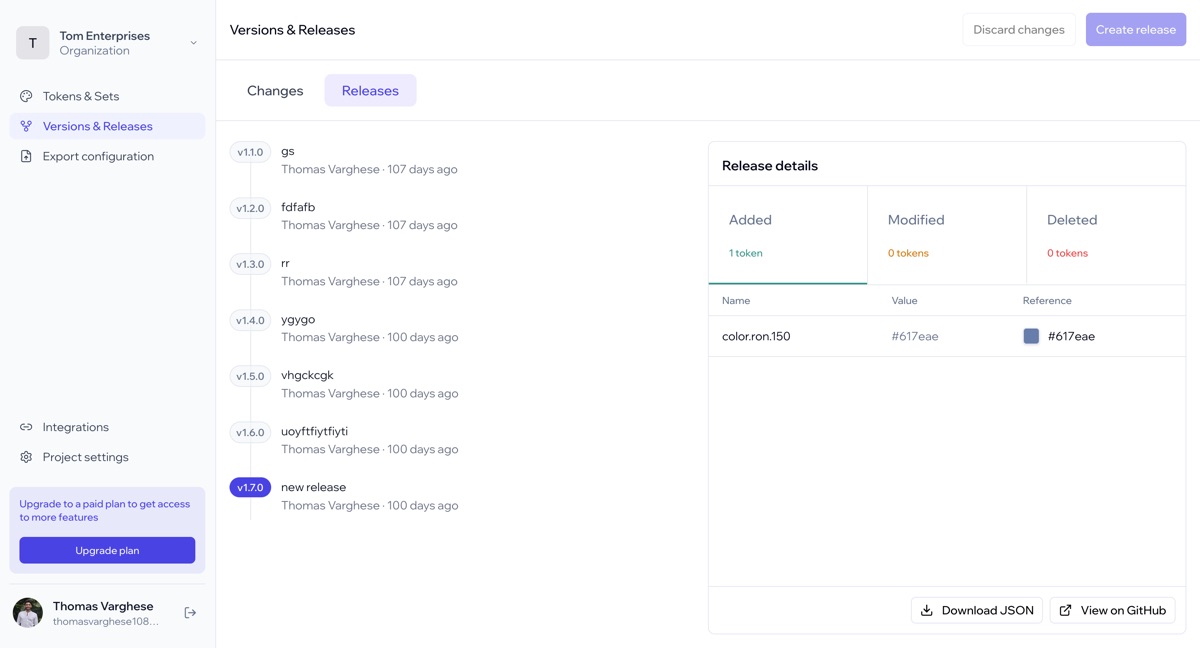
Task: Click the Reference column header
Action: point(1047,300)
